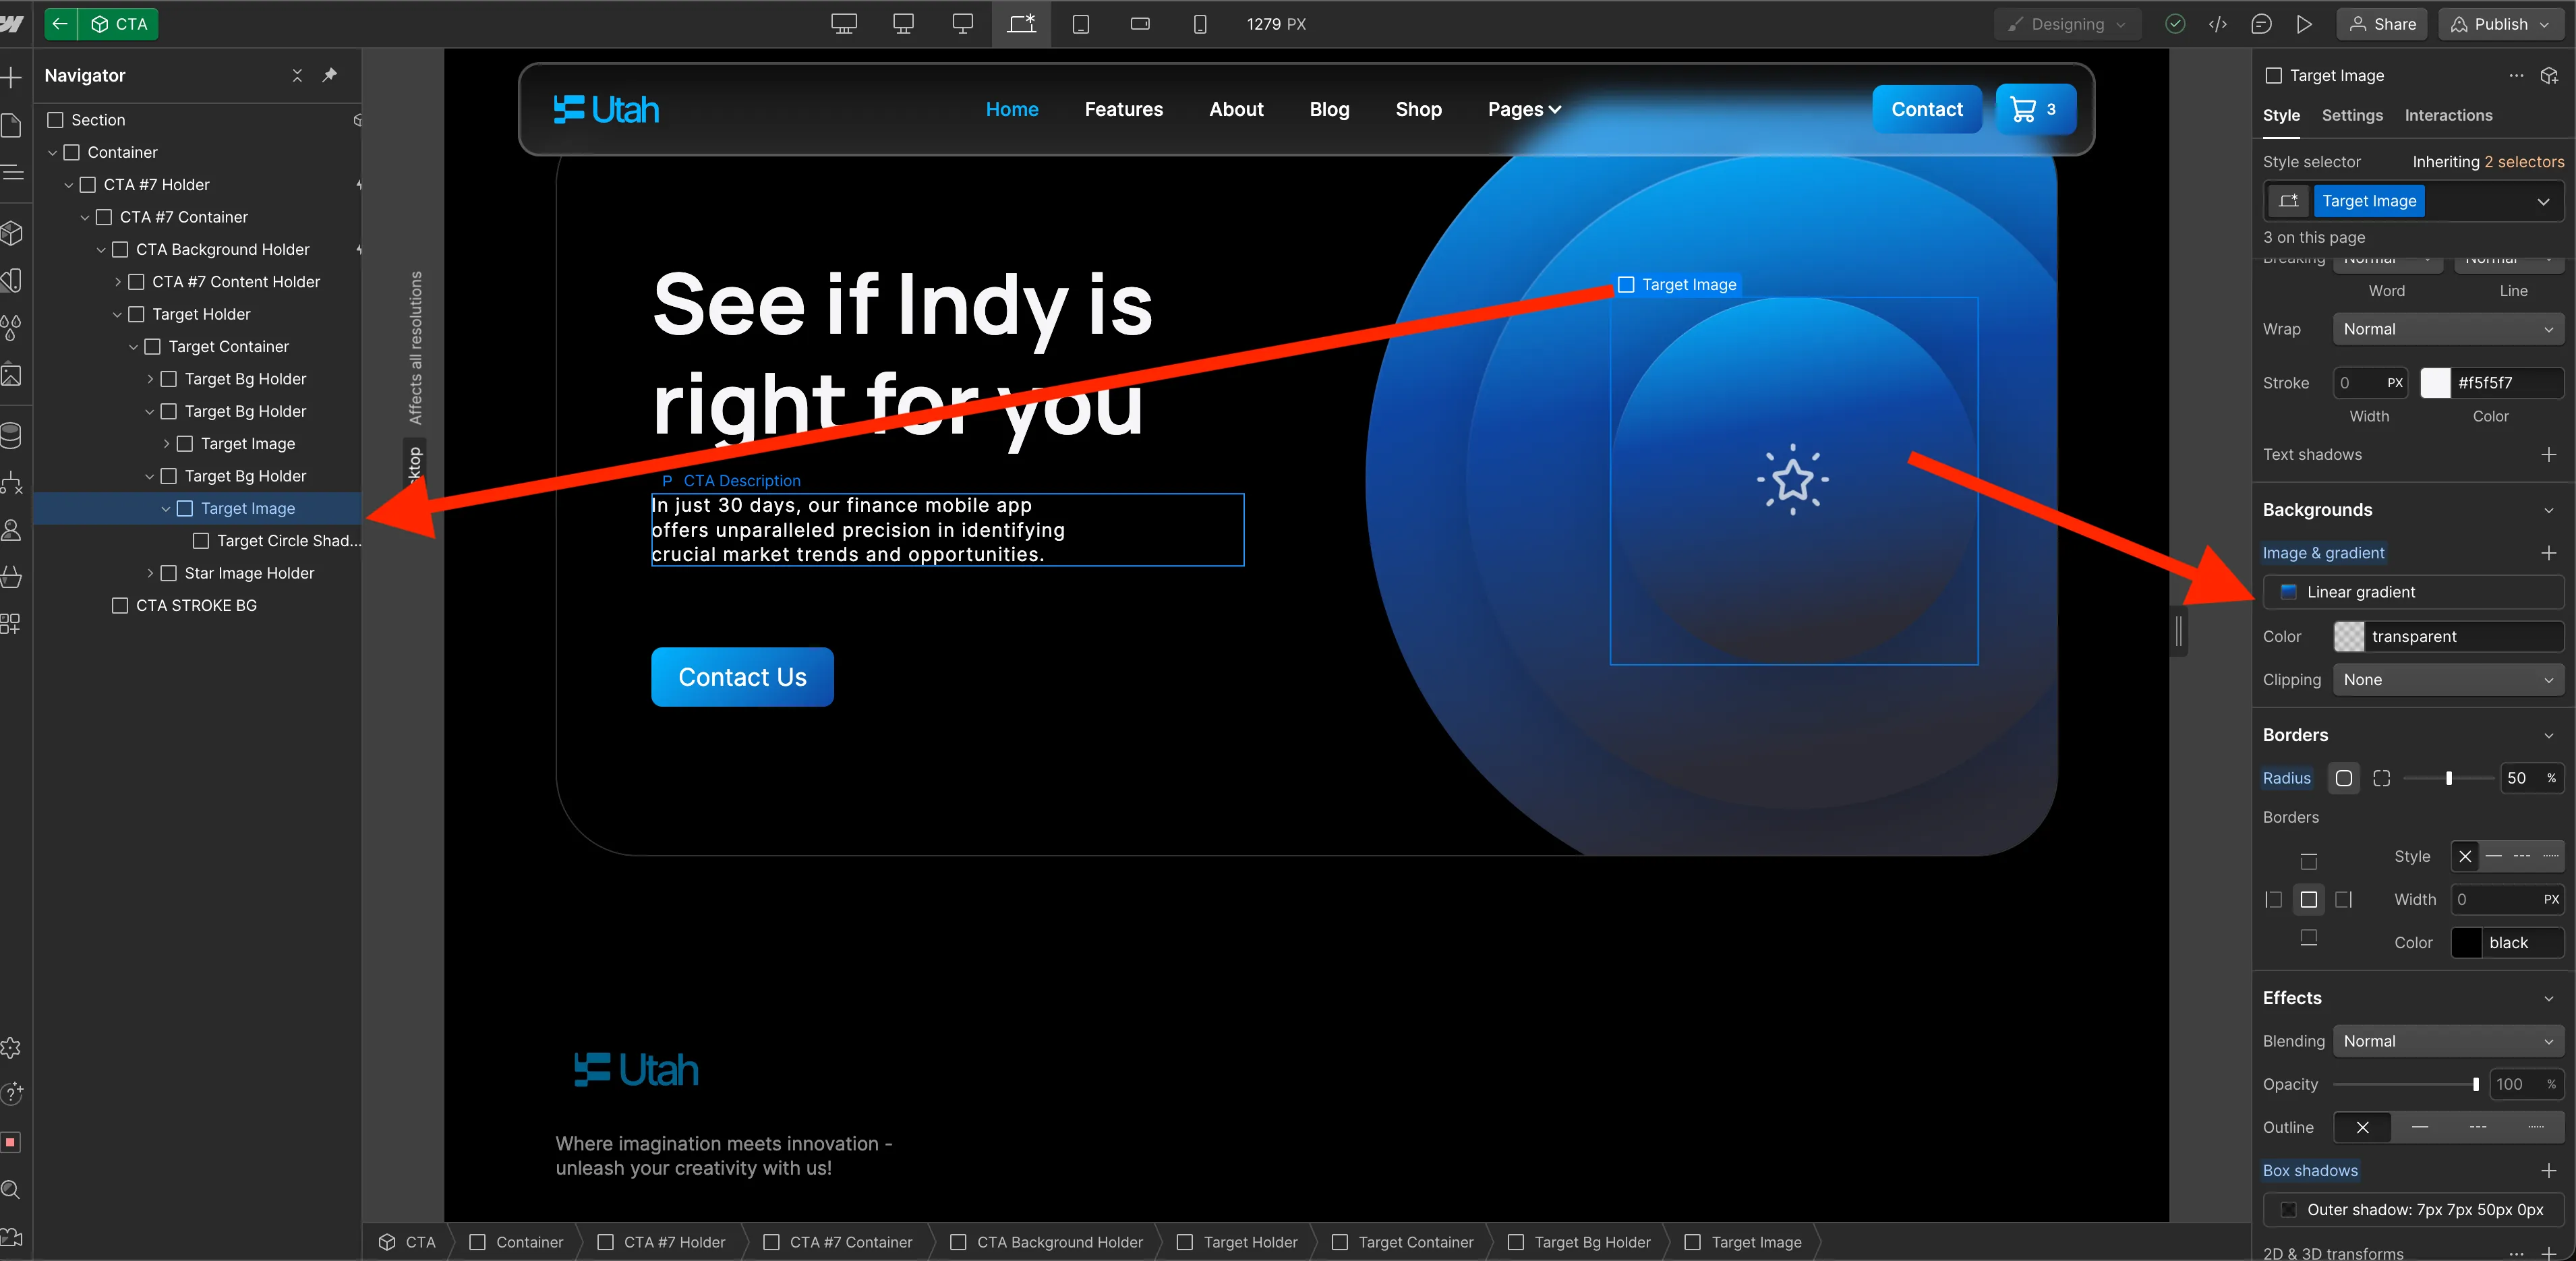Open the comments icon in top bar
This screenshot has width=2576, height=1261.
click(x=2261, y=24)
